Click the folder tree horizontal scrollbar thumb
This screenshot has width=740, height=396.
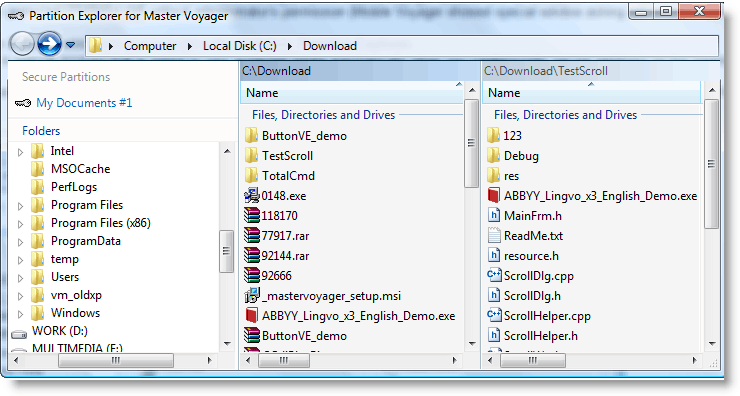[x=116, y=361]
